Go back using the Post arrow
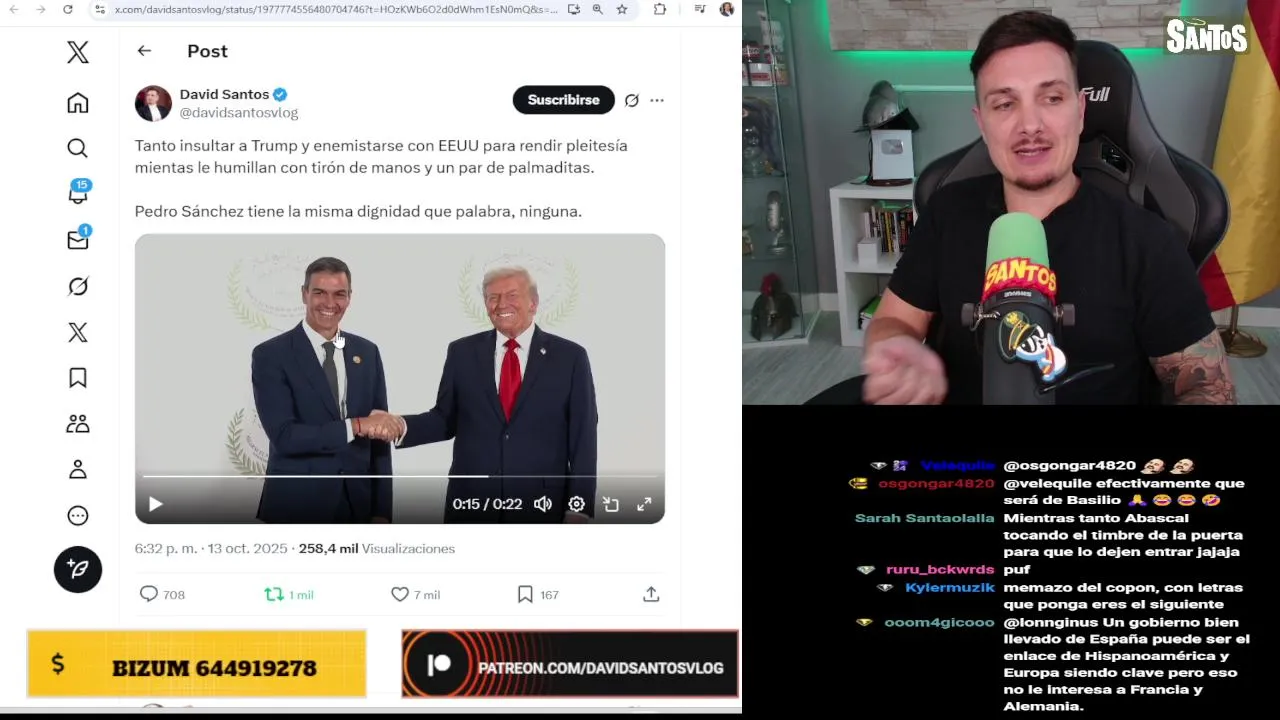 pos(144,50)
